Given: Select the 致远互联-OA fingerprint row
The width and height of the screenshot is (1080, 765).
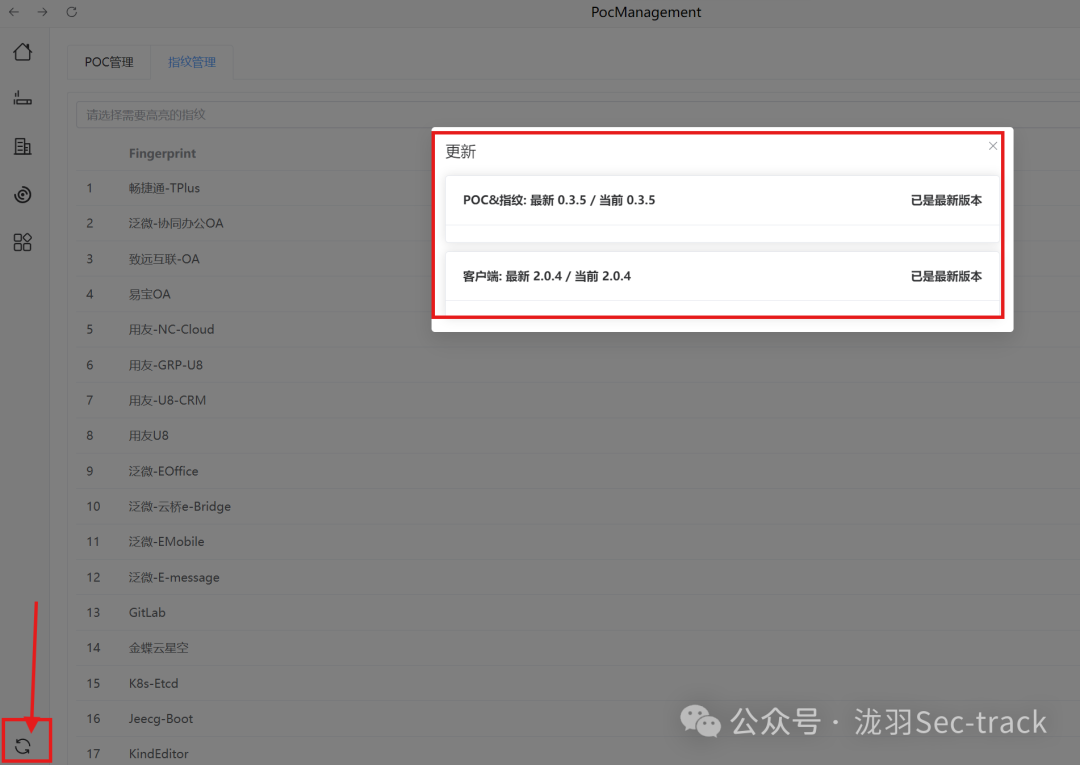Looking at the screenshot, I should (x=577, y=259).
